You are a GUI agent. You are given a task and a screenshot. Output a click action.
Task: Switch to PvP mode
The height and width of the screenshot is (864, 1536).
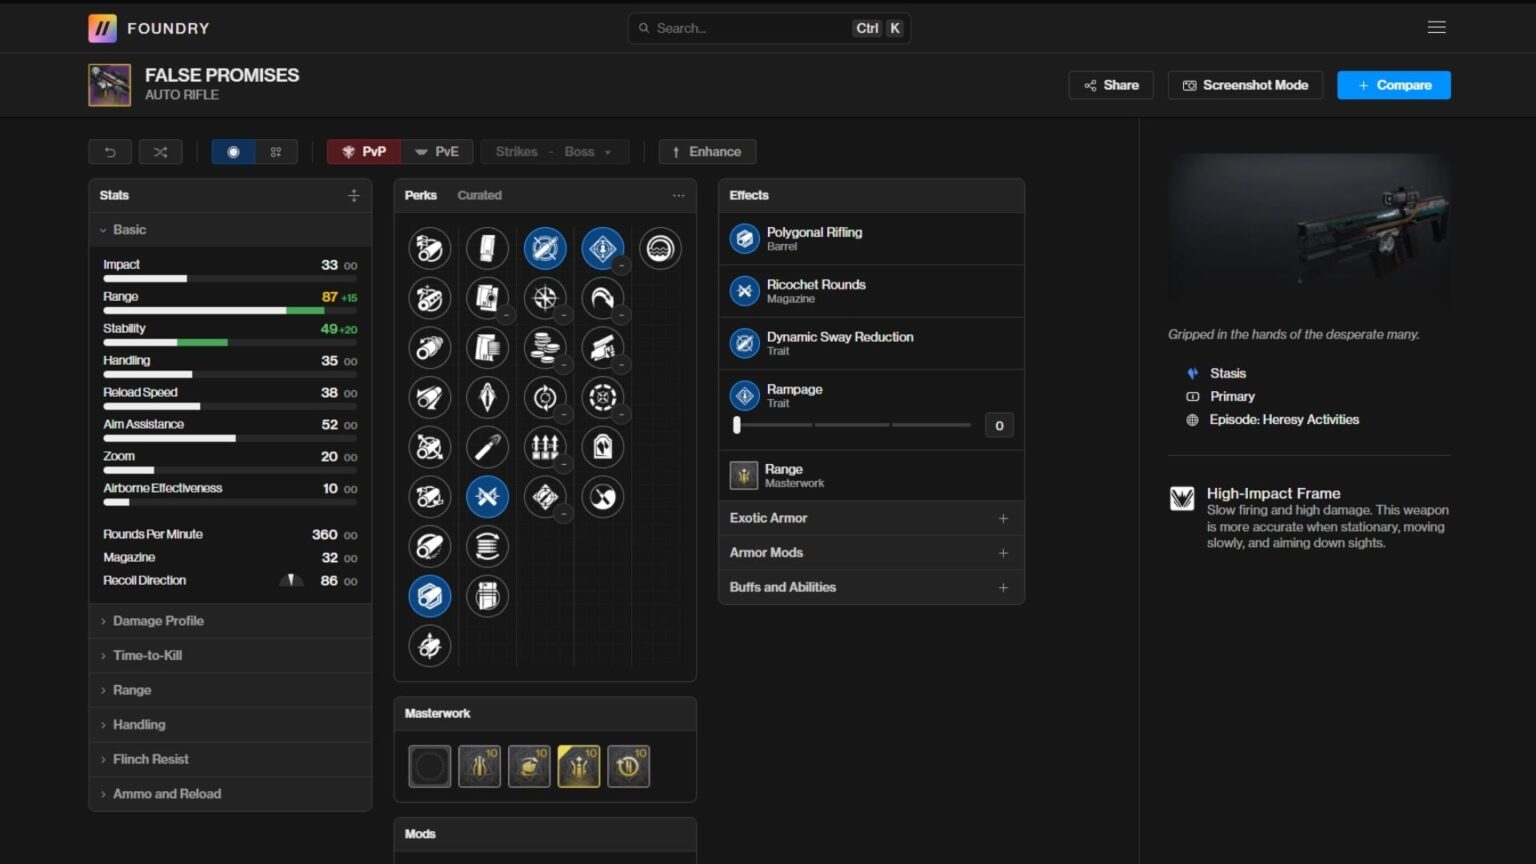(x=364, y=152)
